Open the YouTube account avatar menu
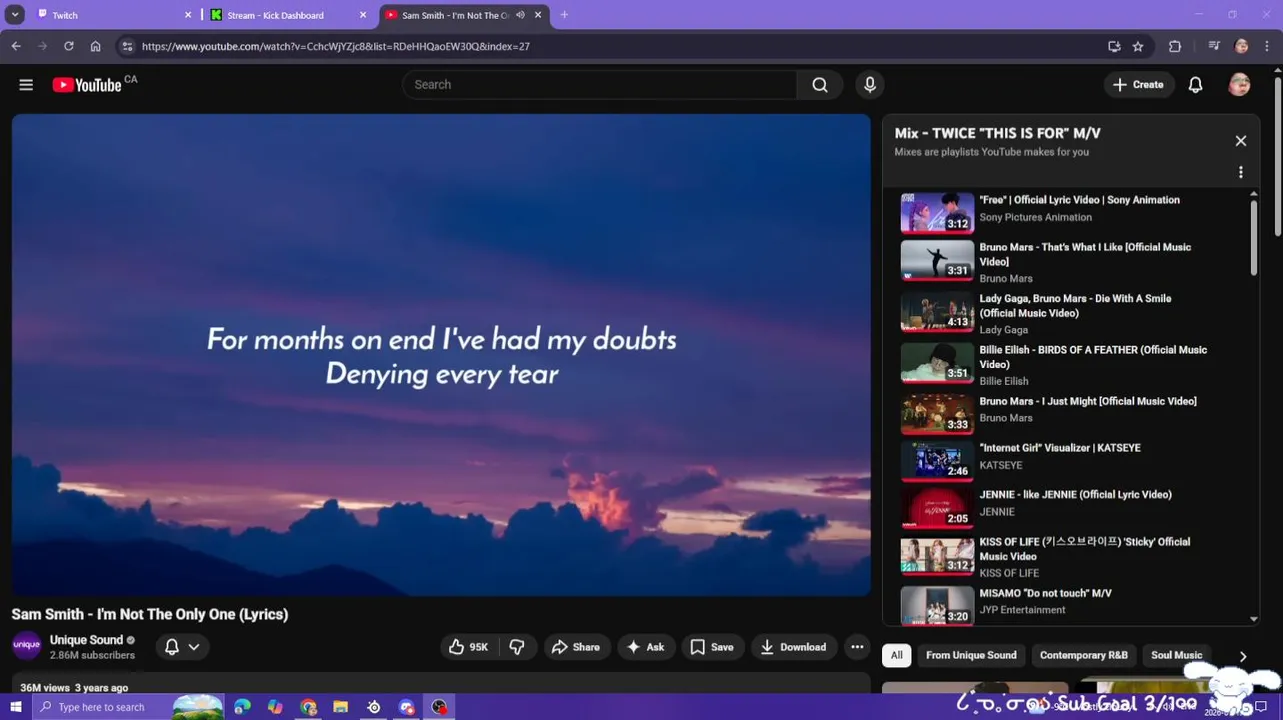Screen dimensions: 1283x720 coord(1239,85)
